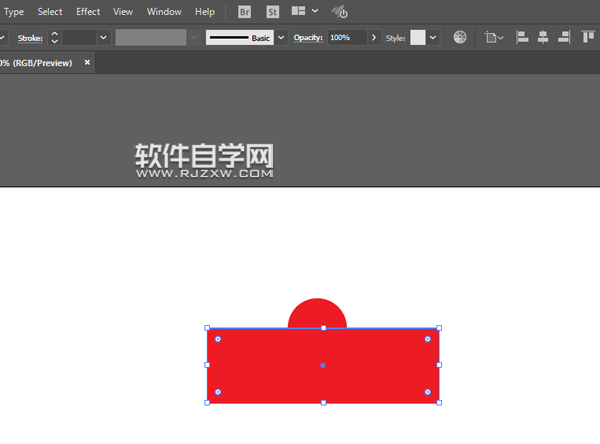
Task: Click the bottom-middle bounding box handle
Action: (x=324, y=403)
